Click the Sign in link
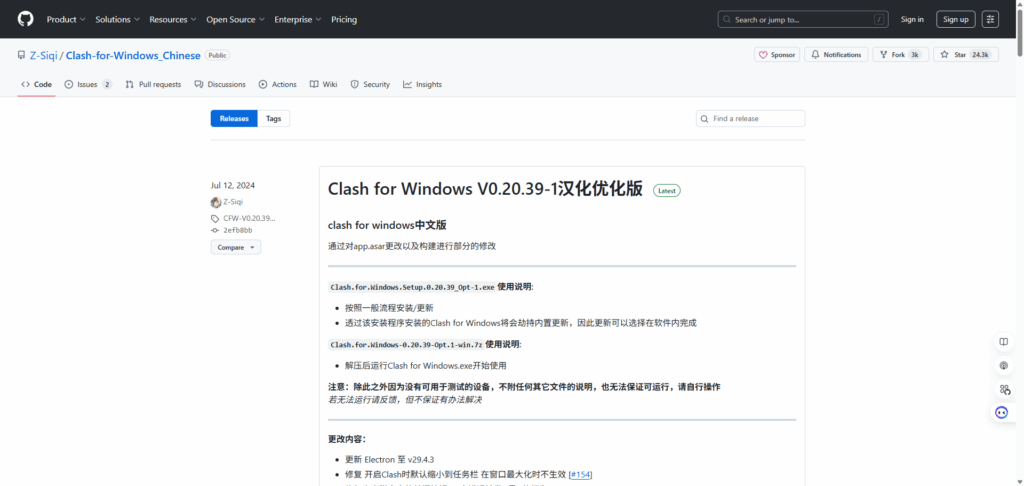This screenshot has height=486, width=1024. click(912, 20)
